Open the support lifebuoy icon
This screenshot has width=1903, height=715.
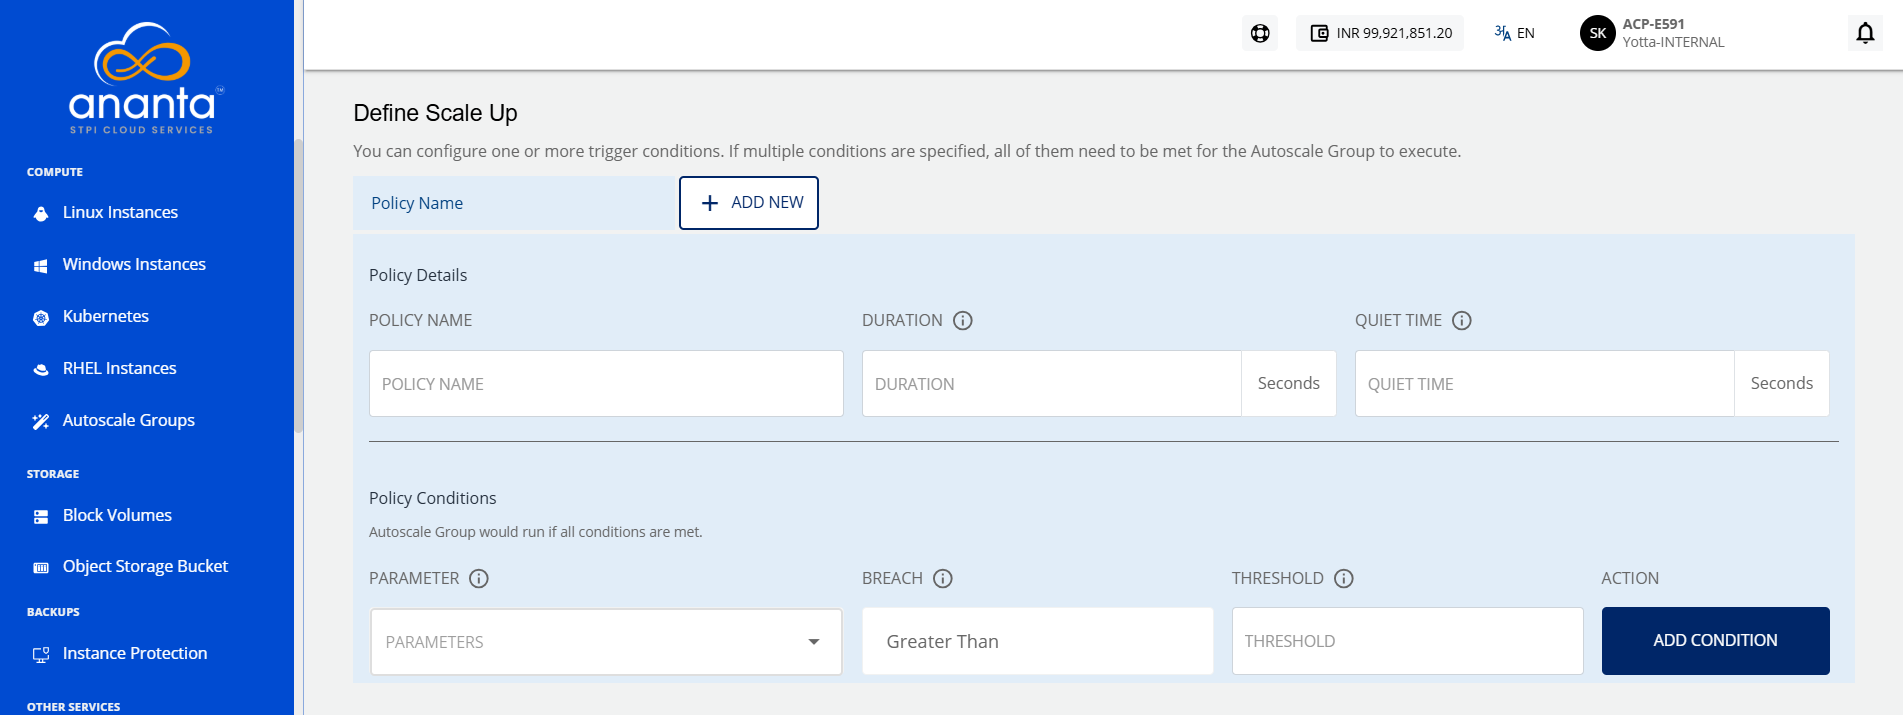1260,33
